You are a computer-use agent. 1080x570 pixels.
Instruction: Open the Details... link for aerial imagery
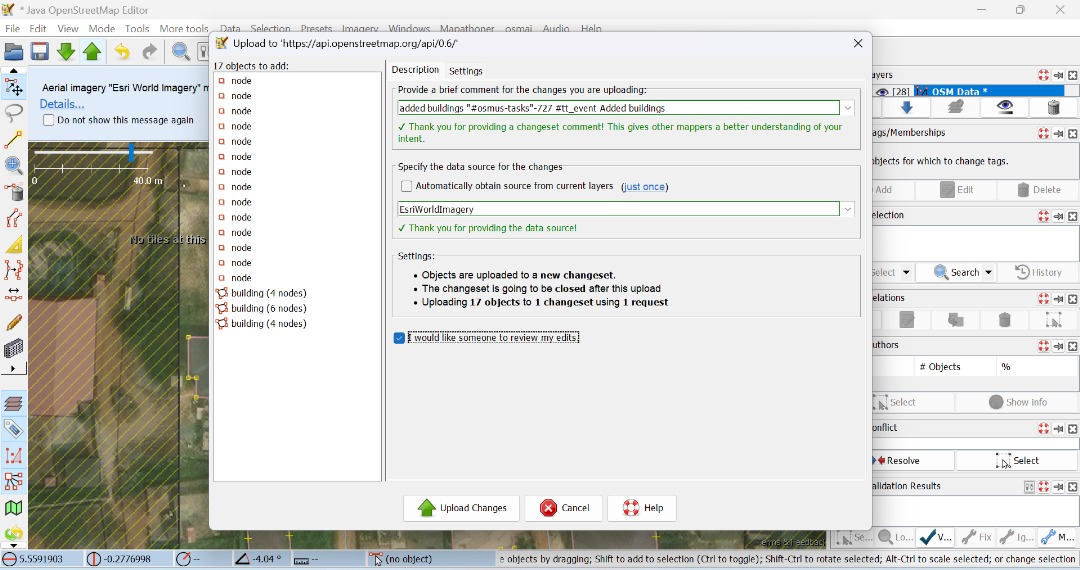[61, 104]
